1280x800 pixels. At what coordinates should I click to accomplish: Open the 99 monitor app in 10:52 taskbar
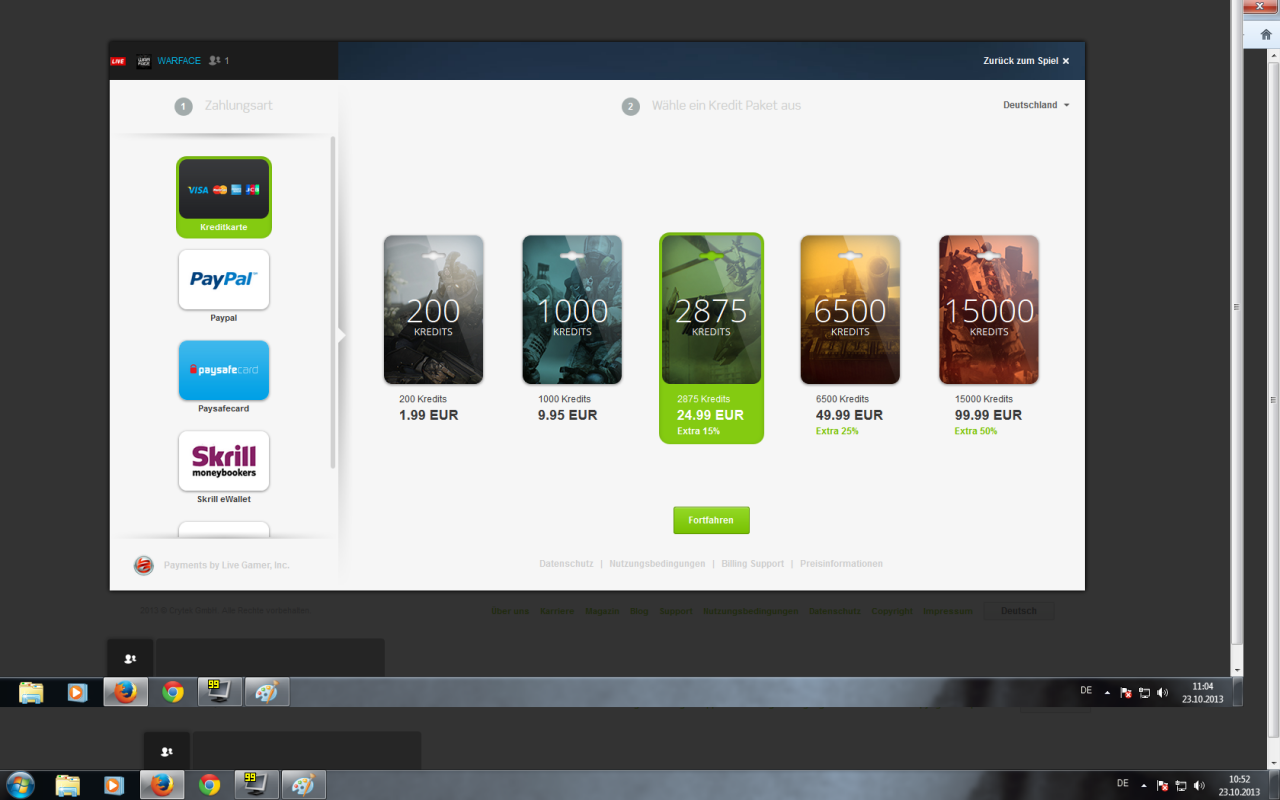pyautogui.click(x=256, y=785)
